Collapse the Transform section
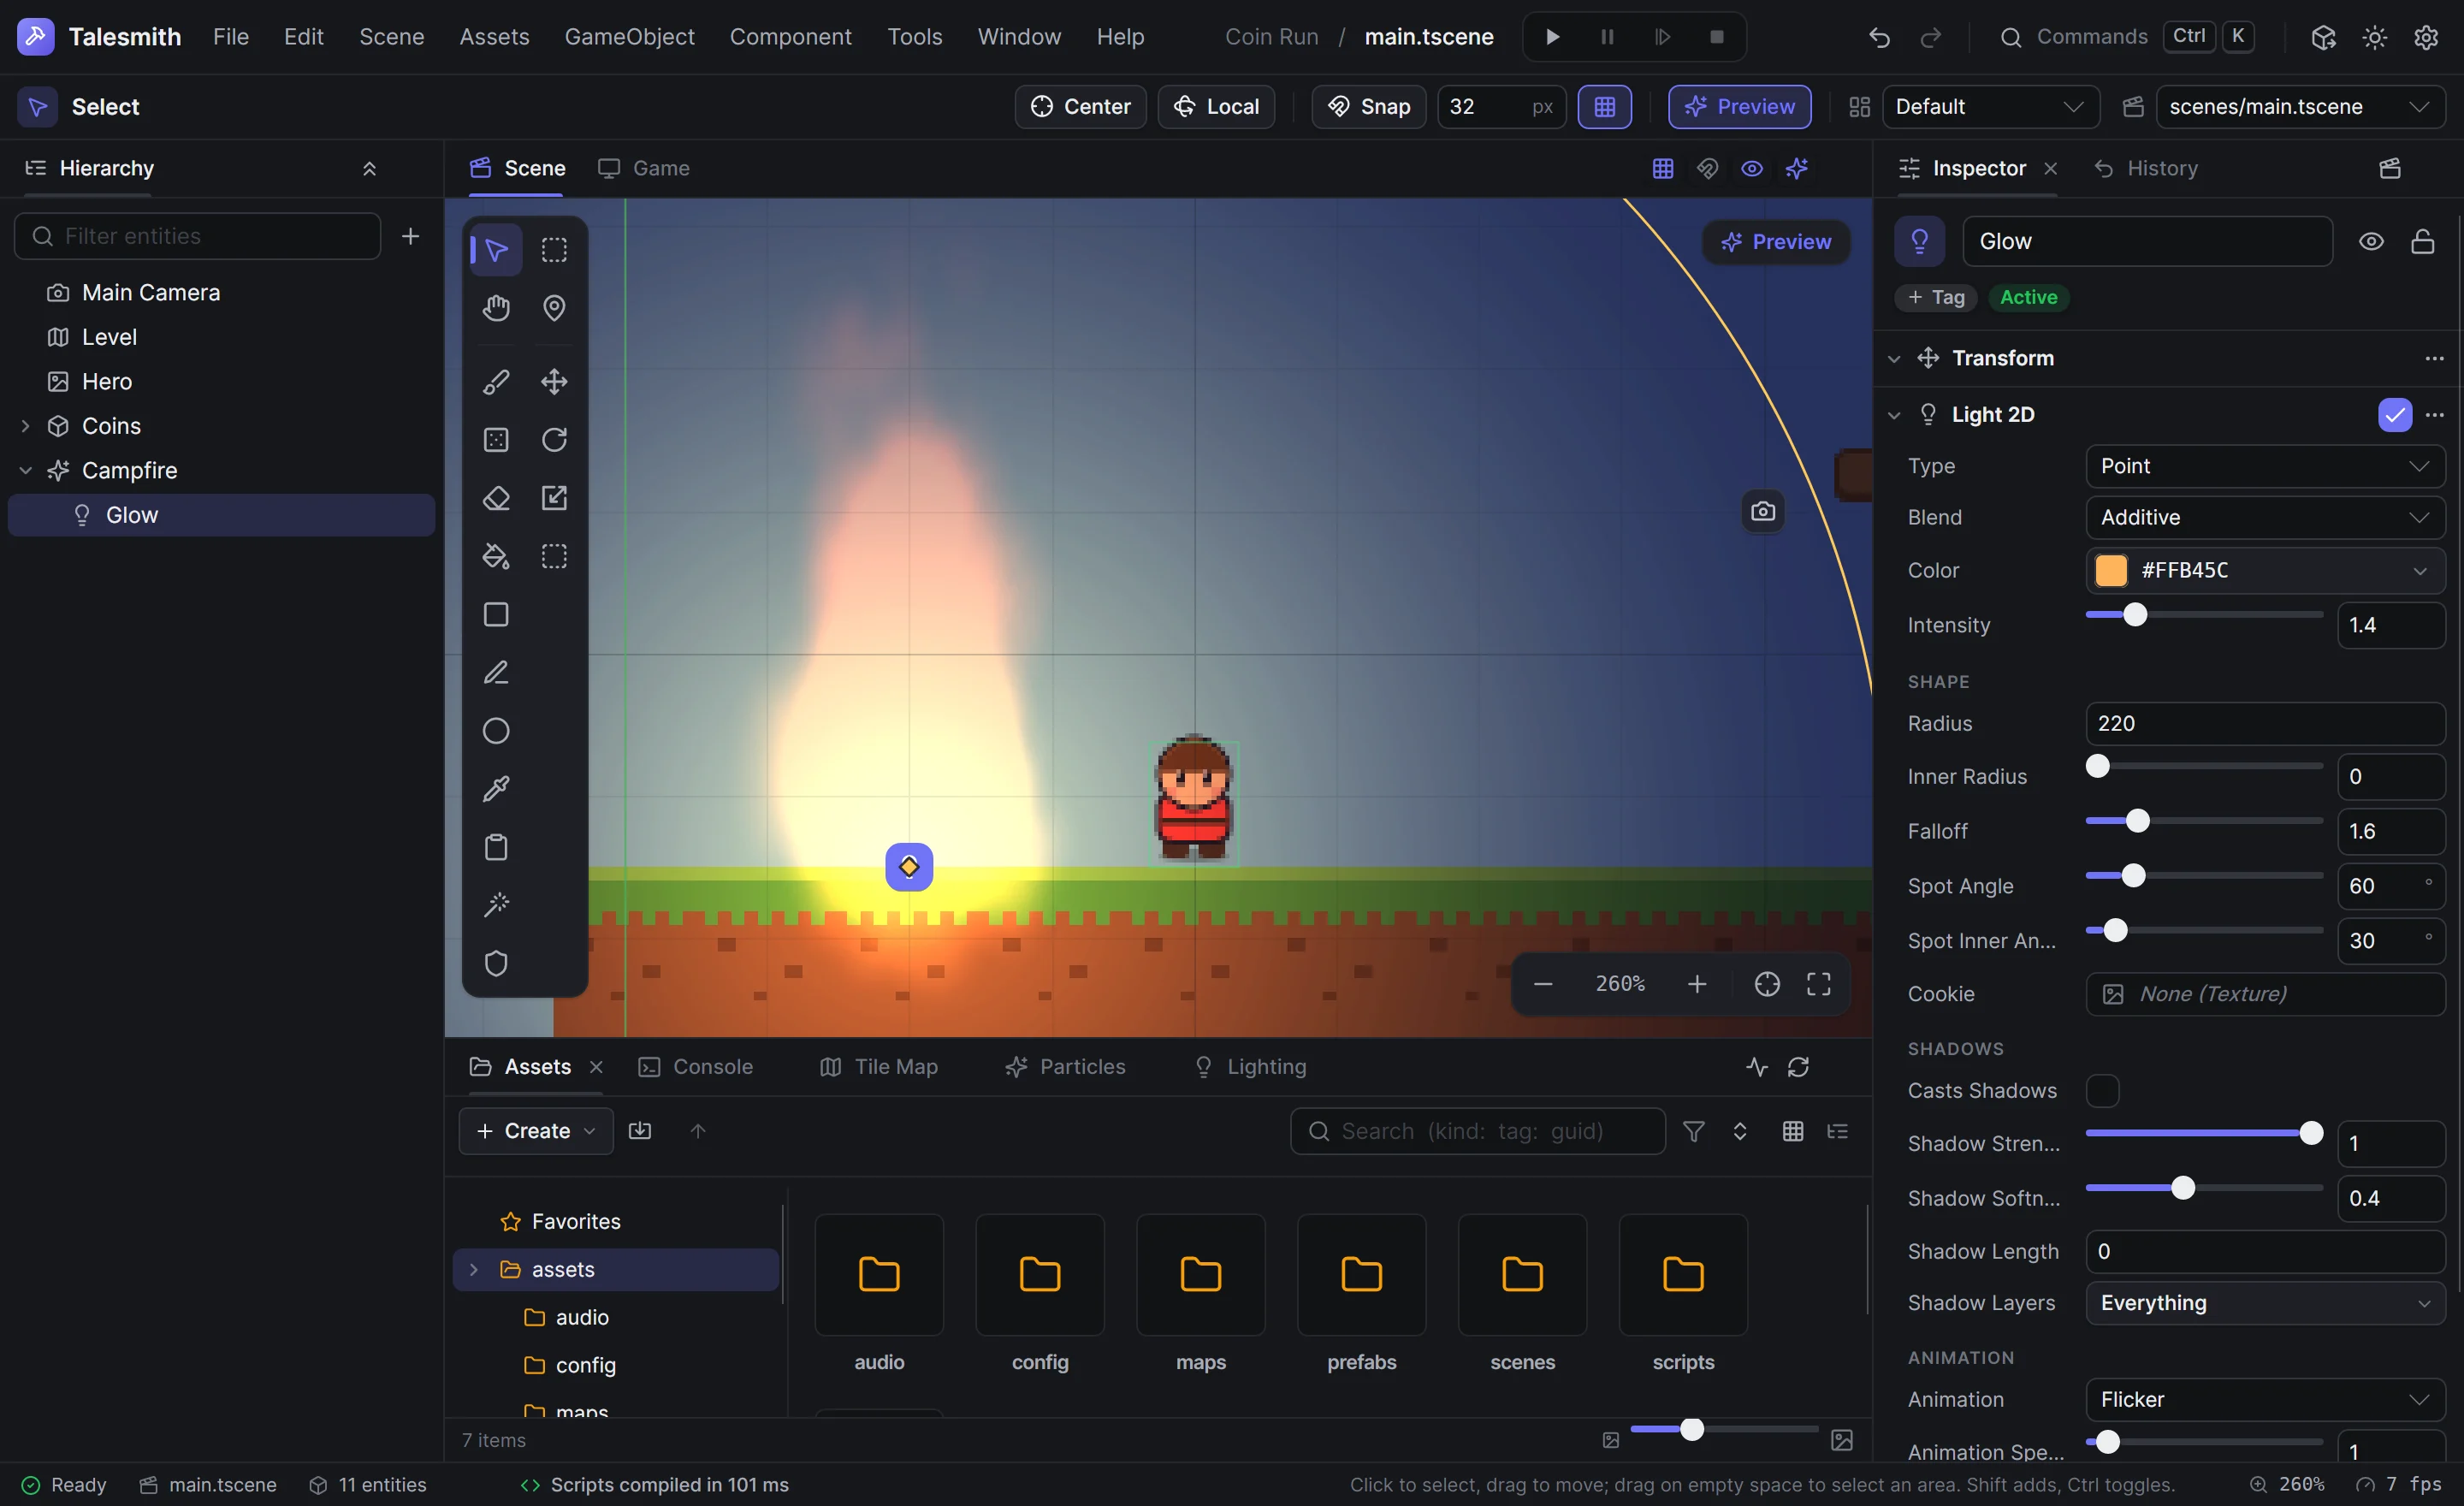Viewport: 2464px width, 1506px height. click(1894, 358)
